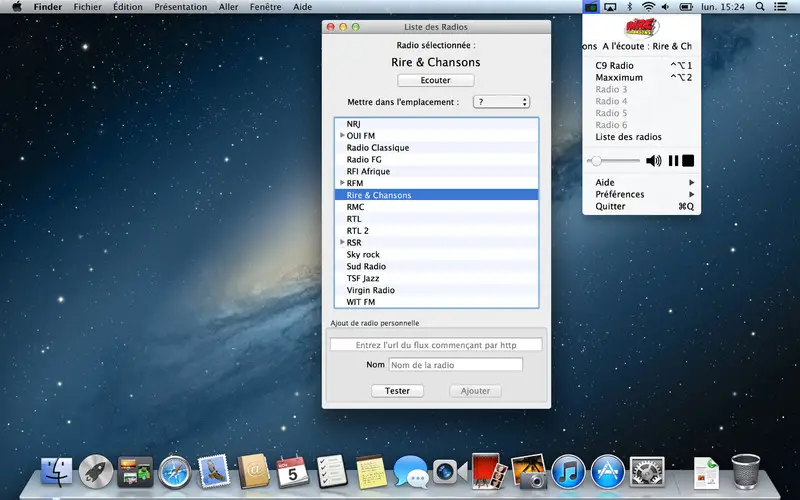Open Reminders checklist in Dock
This screenshot has width=800, height=500.
coord(332,471)
